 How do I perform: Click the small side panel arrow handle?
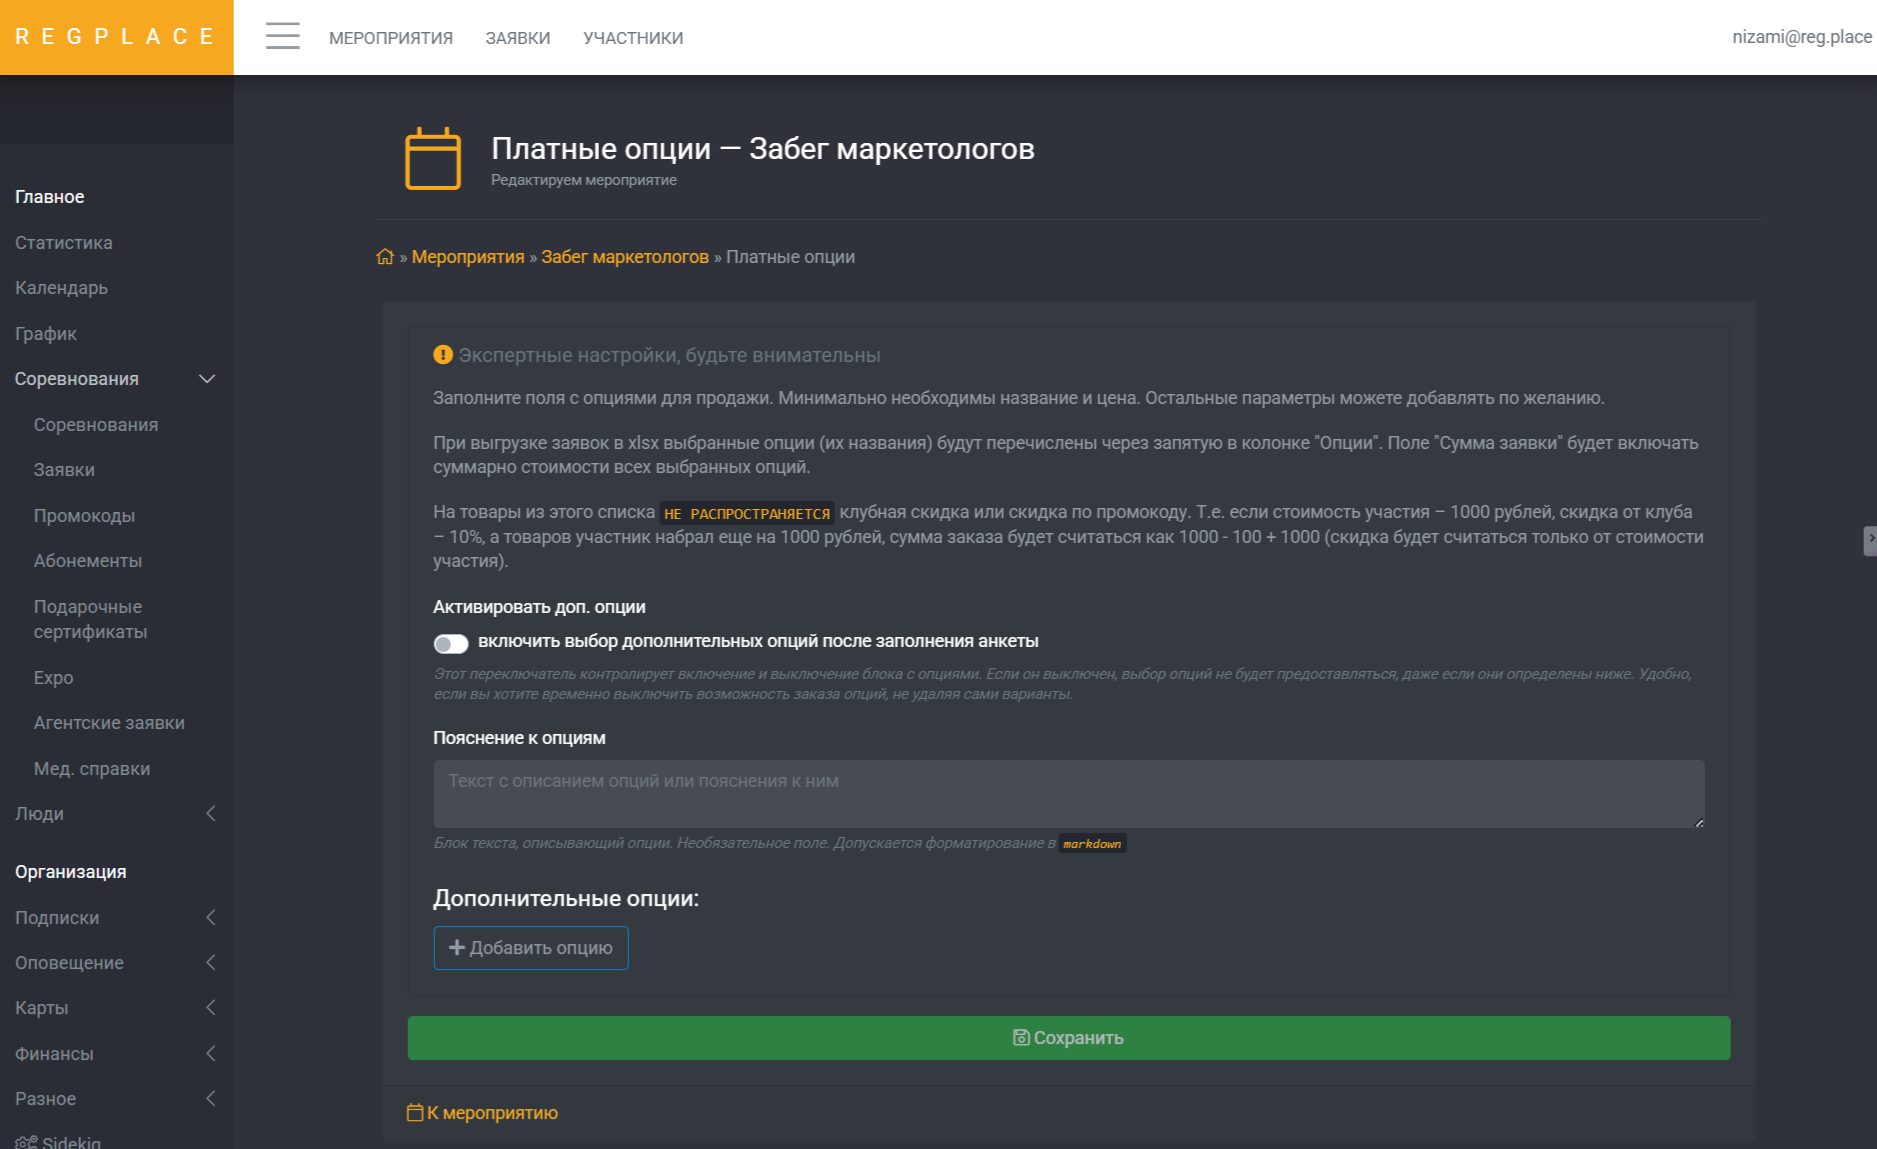tap(1870, 540)
